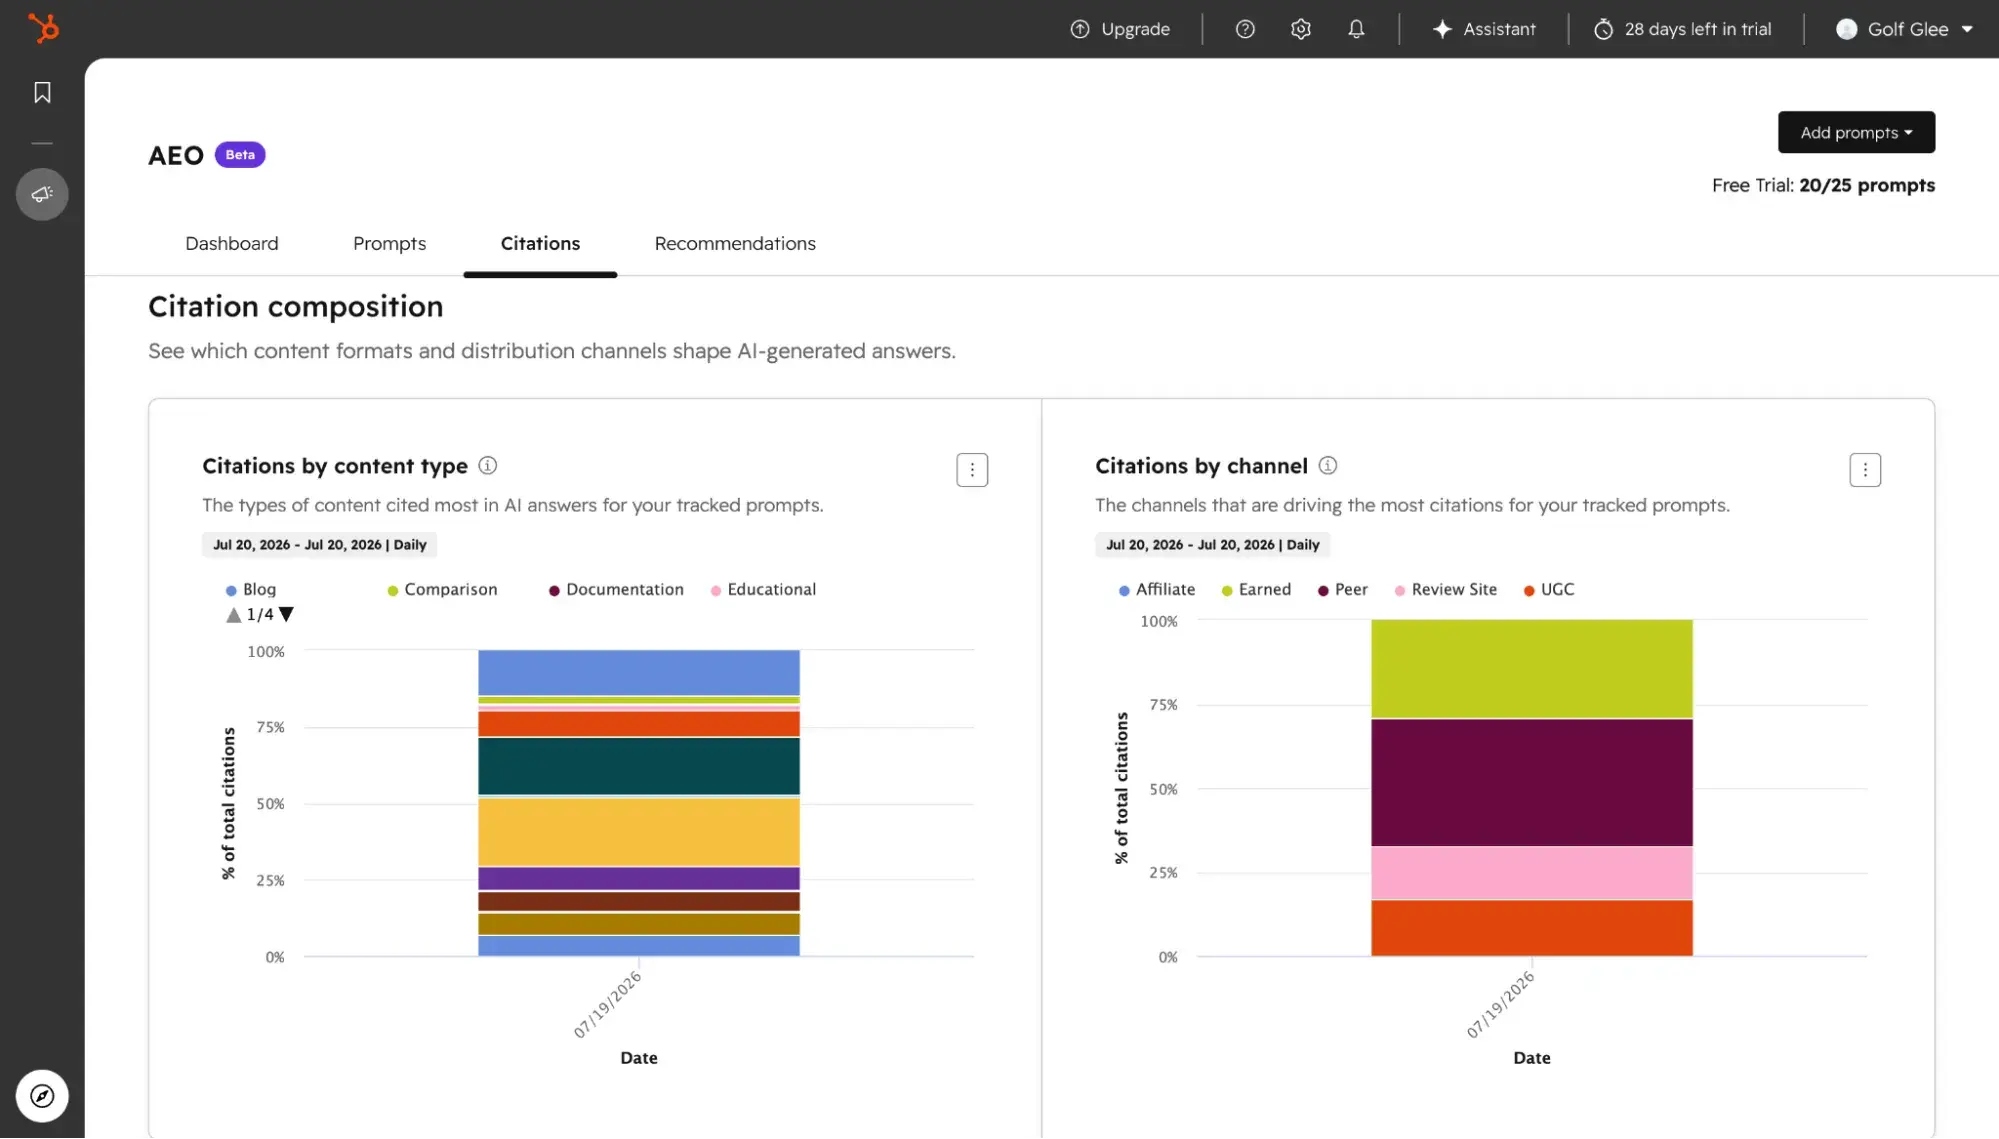Switch to the Dashboard tab
This screenshot has width=1999, height=1139.
tap(232, 244)
